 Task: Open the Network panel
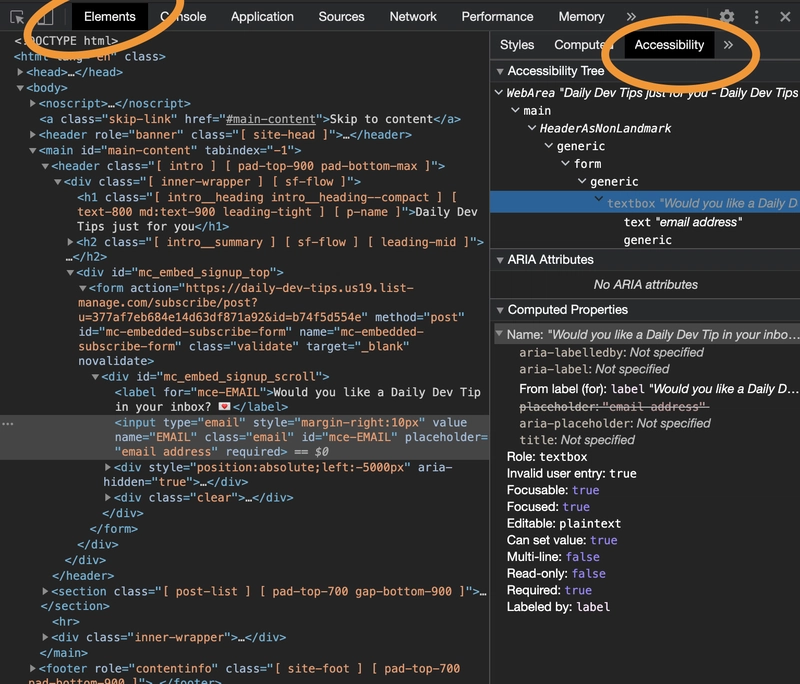click(412, 16)
